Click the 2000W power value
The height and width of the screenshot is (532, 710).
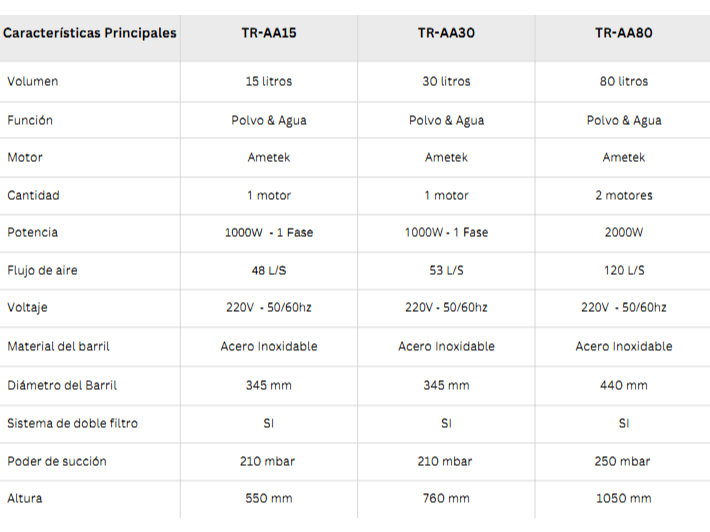click(623, 232)
